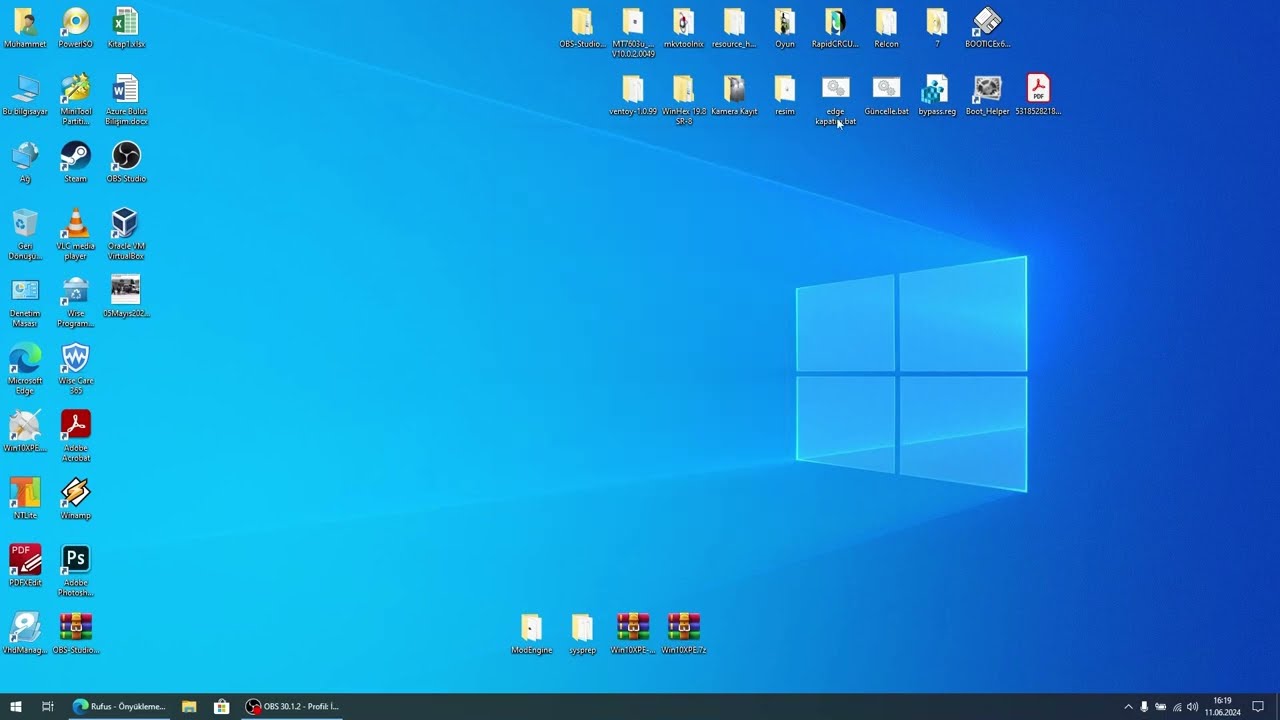Select the bypass.reg registry file
This screenshot has width=1280, height=720.
point(937,95)
